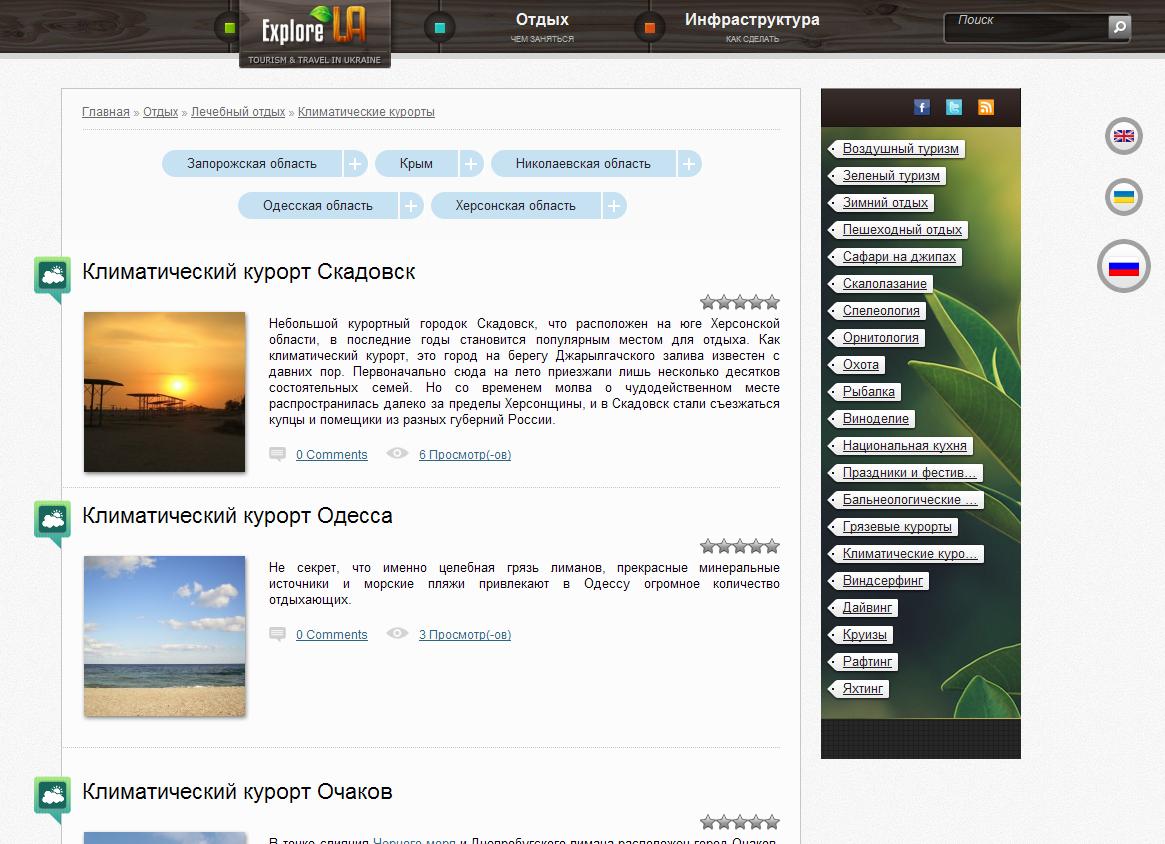Screen dimensions: 1165x844
Task: Rate Одесса article using star rating
Action: point(740,547)
